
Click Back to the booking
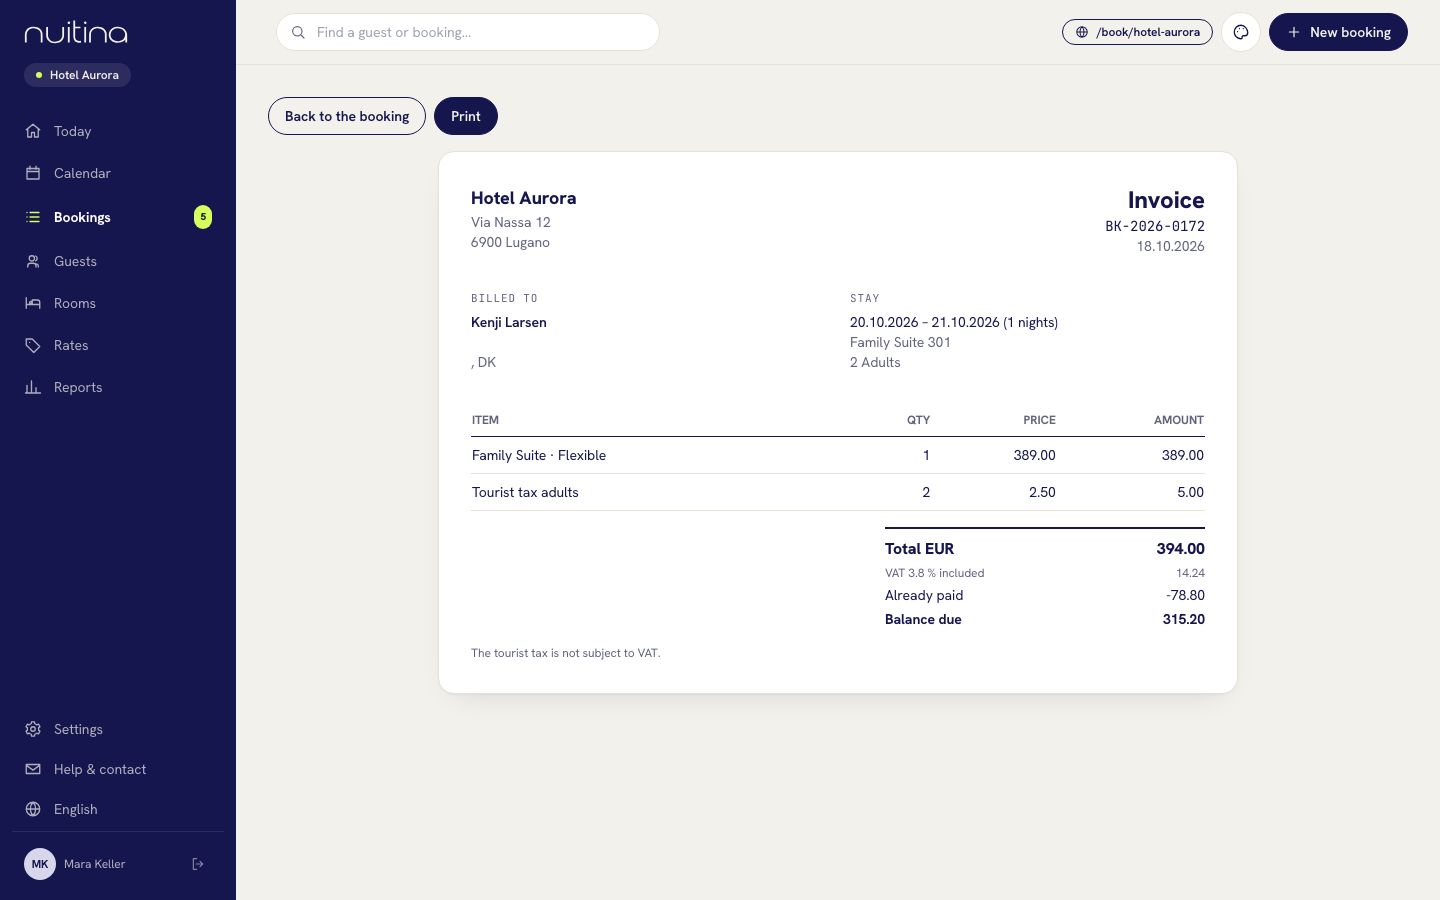coord(347,116)
